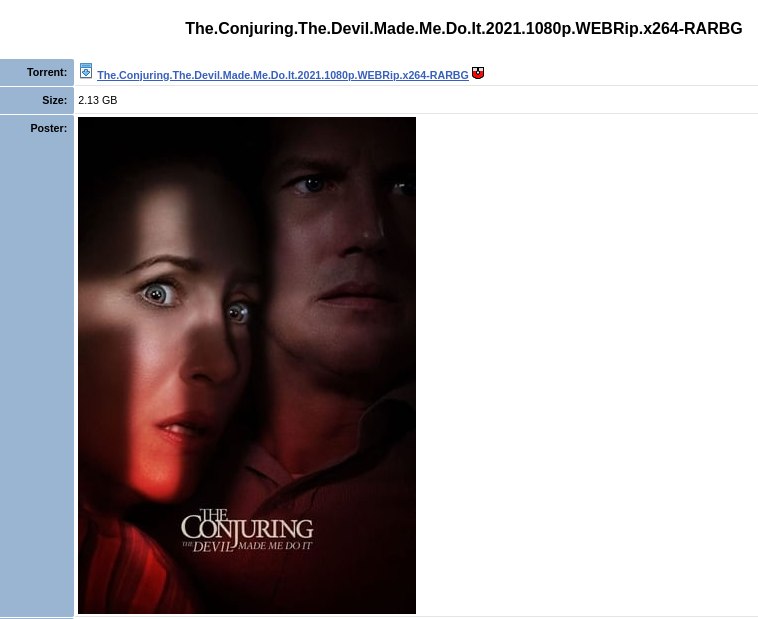Click the movie poster image
The width and height of the screenshot is (758, 619).
247,365
